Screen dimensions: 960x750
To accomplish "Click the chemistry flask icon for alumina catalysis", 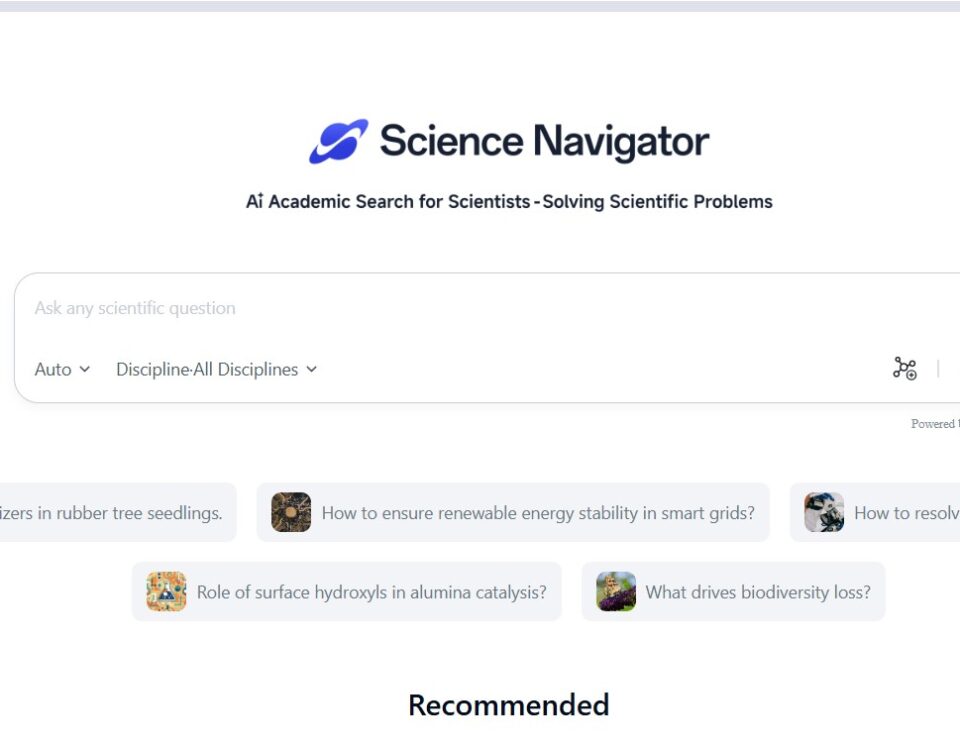I will click(166, 591).
